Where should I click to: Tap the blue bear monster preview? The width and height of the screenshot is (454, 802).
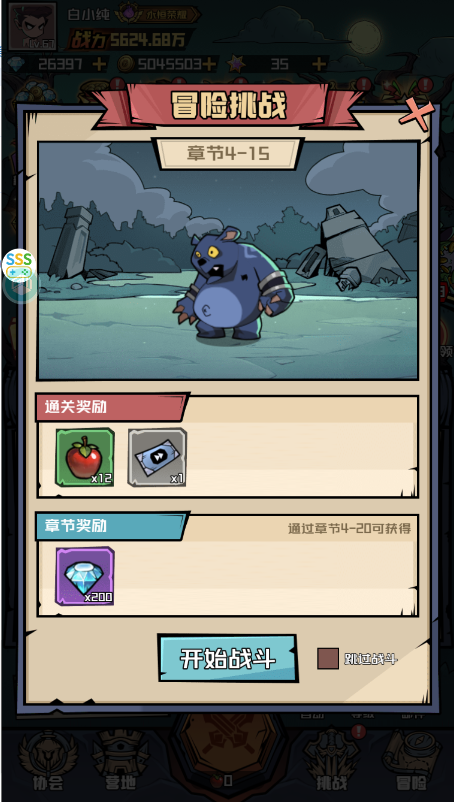[235, 283]
